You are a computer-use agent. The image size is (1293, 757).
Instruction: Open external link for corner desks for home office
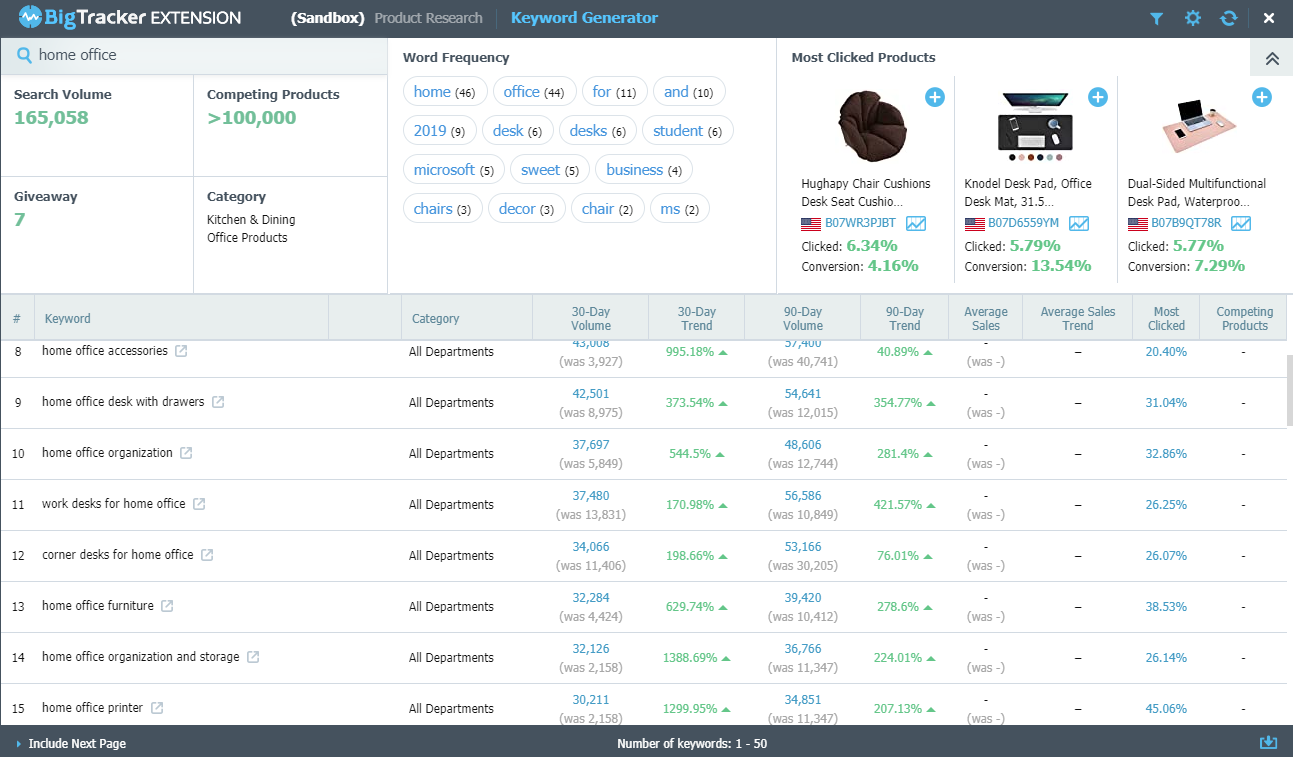[x=207, y=555]
